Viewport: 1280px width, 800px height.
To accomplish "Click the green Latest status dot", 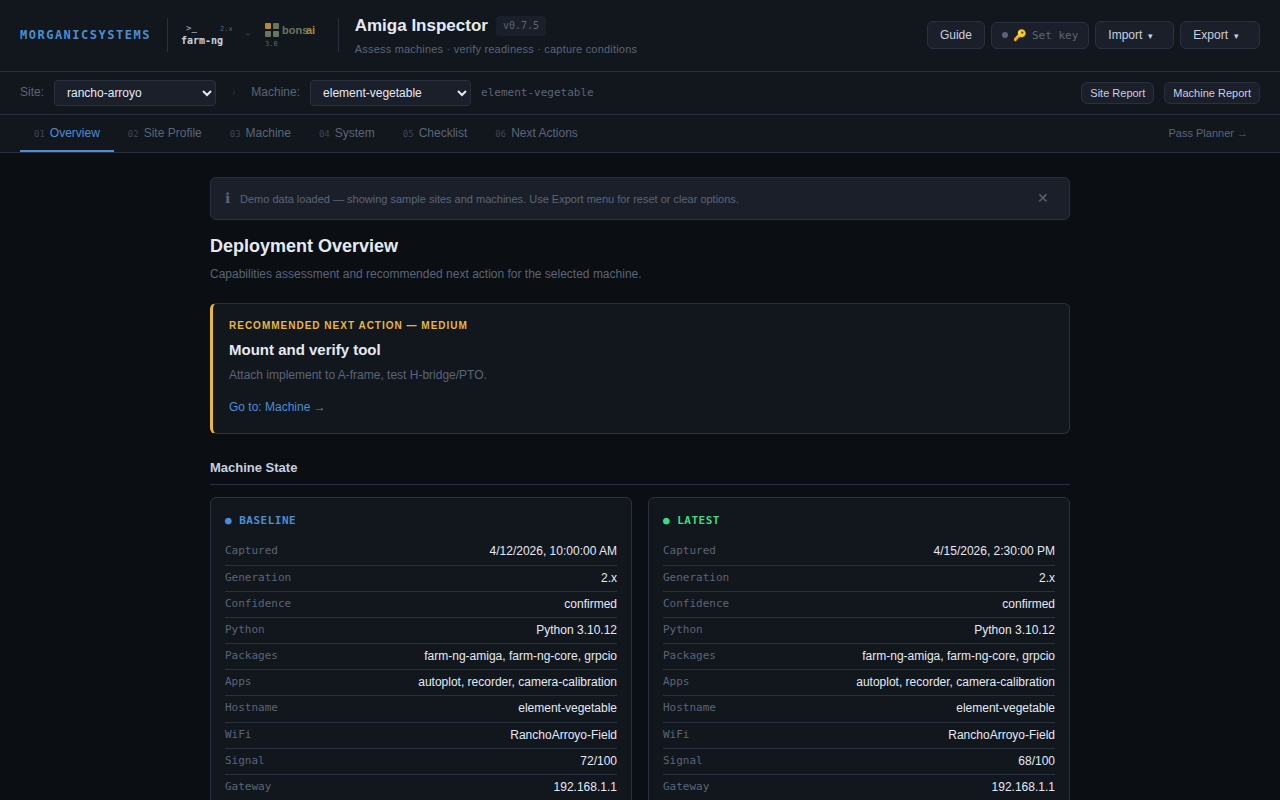I will point(666,521).
